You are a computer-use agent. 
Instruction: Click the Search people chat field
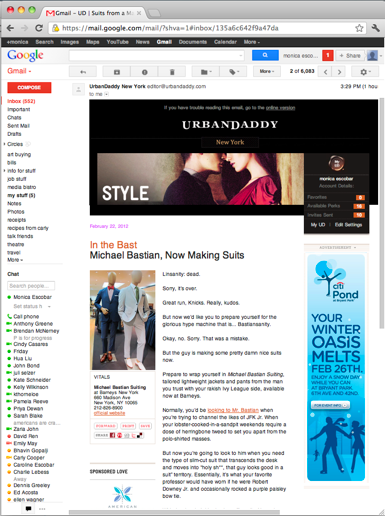(x=31, y=286)
